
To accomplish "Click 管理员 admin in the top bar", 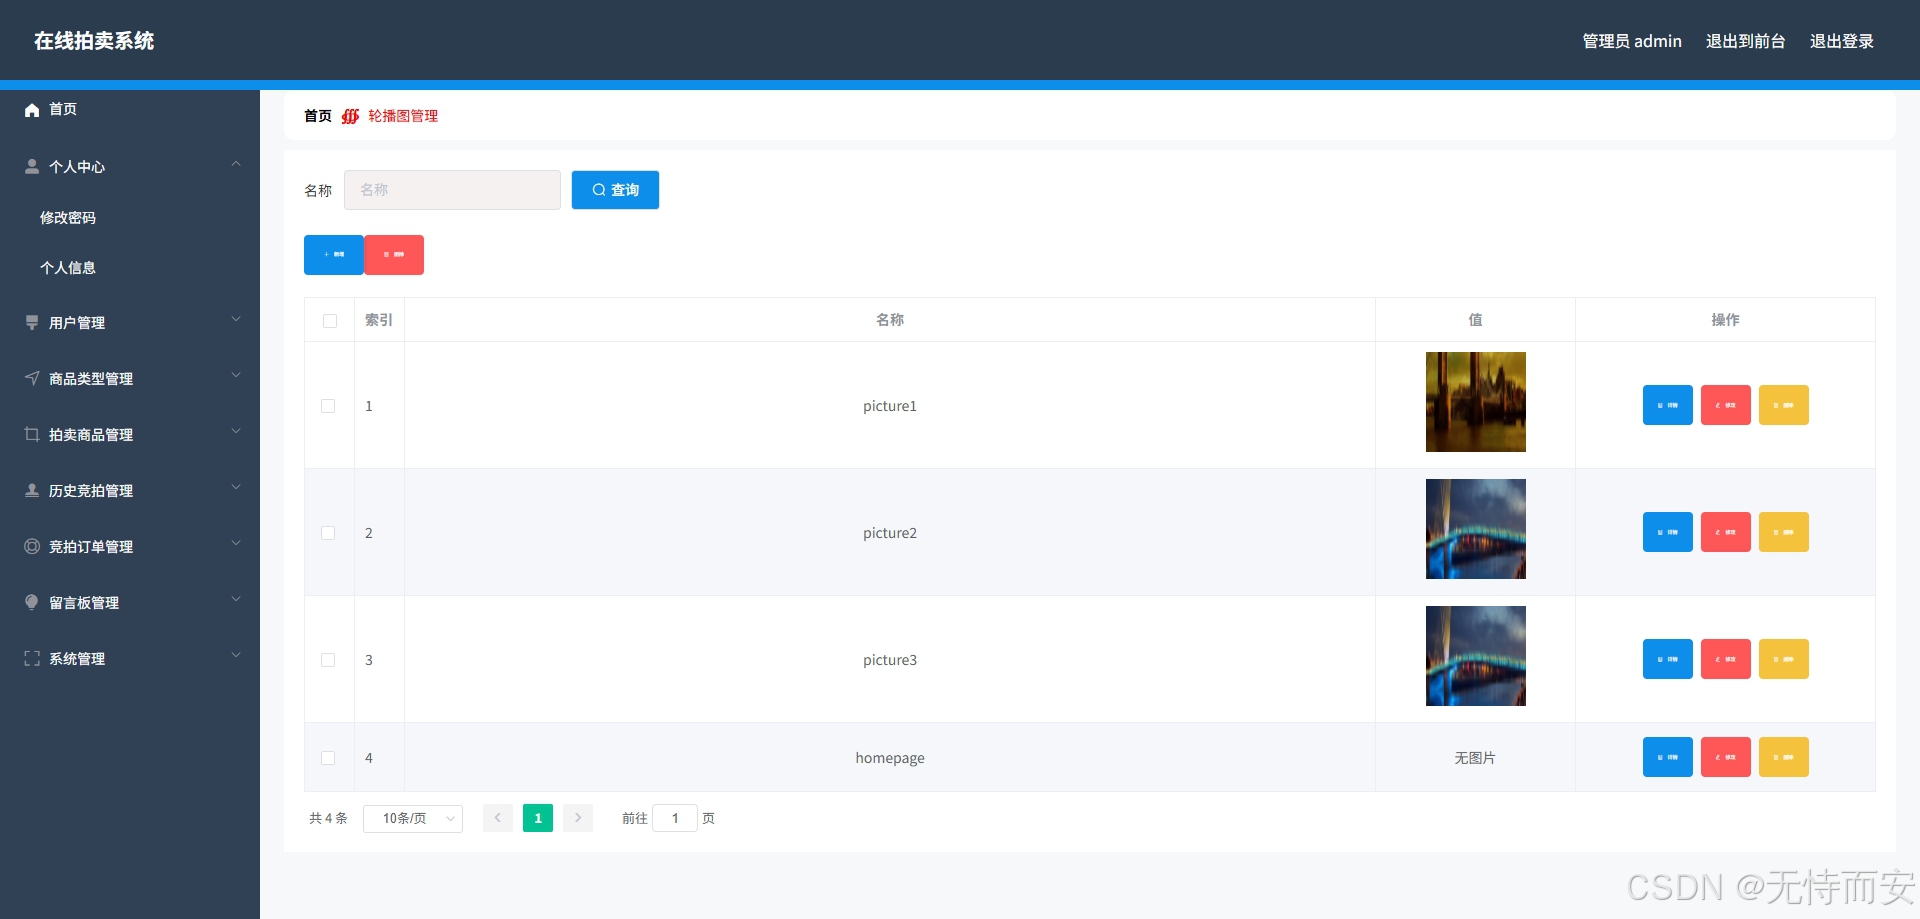I will point(1632,41).
